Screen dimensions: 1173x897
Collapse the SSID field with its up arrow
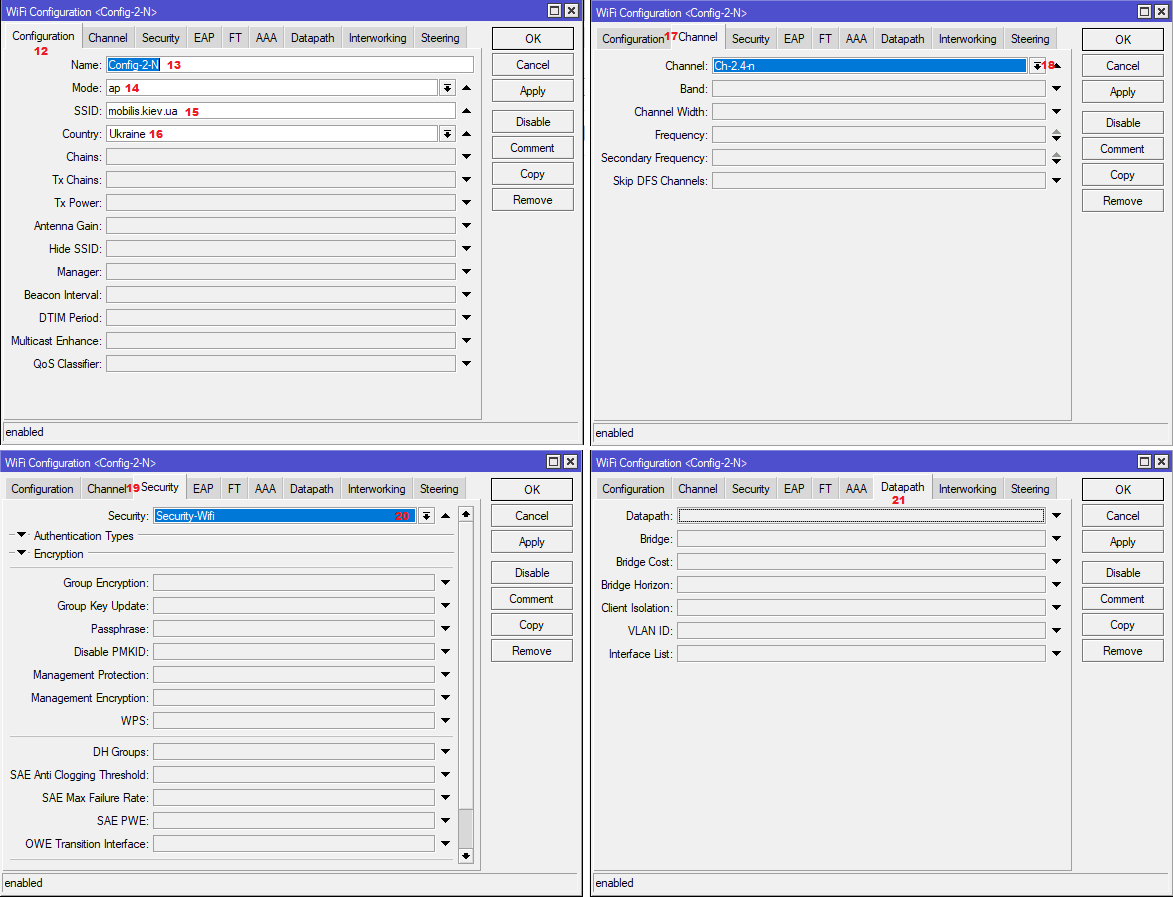tap(466, 111)
